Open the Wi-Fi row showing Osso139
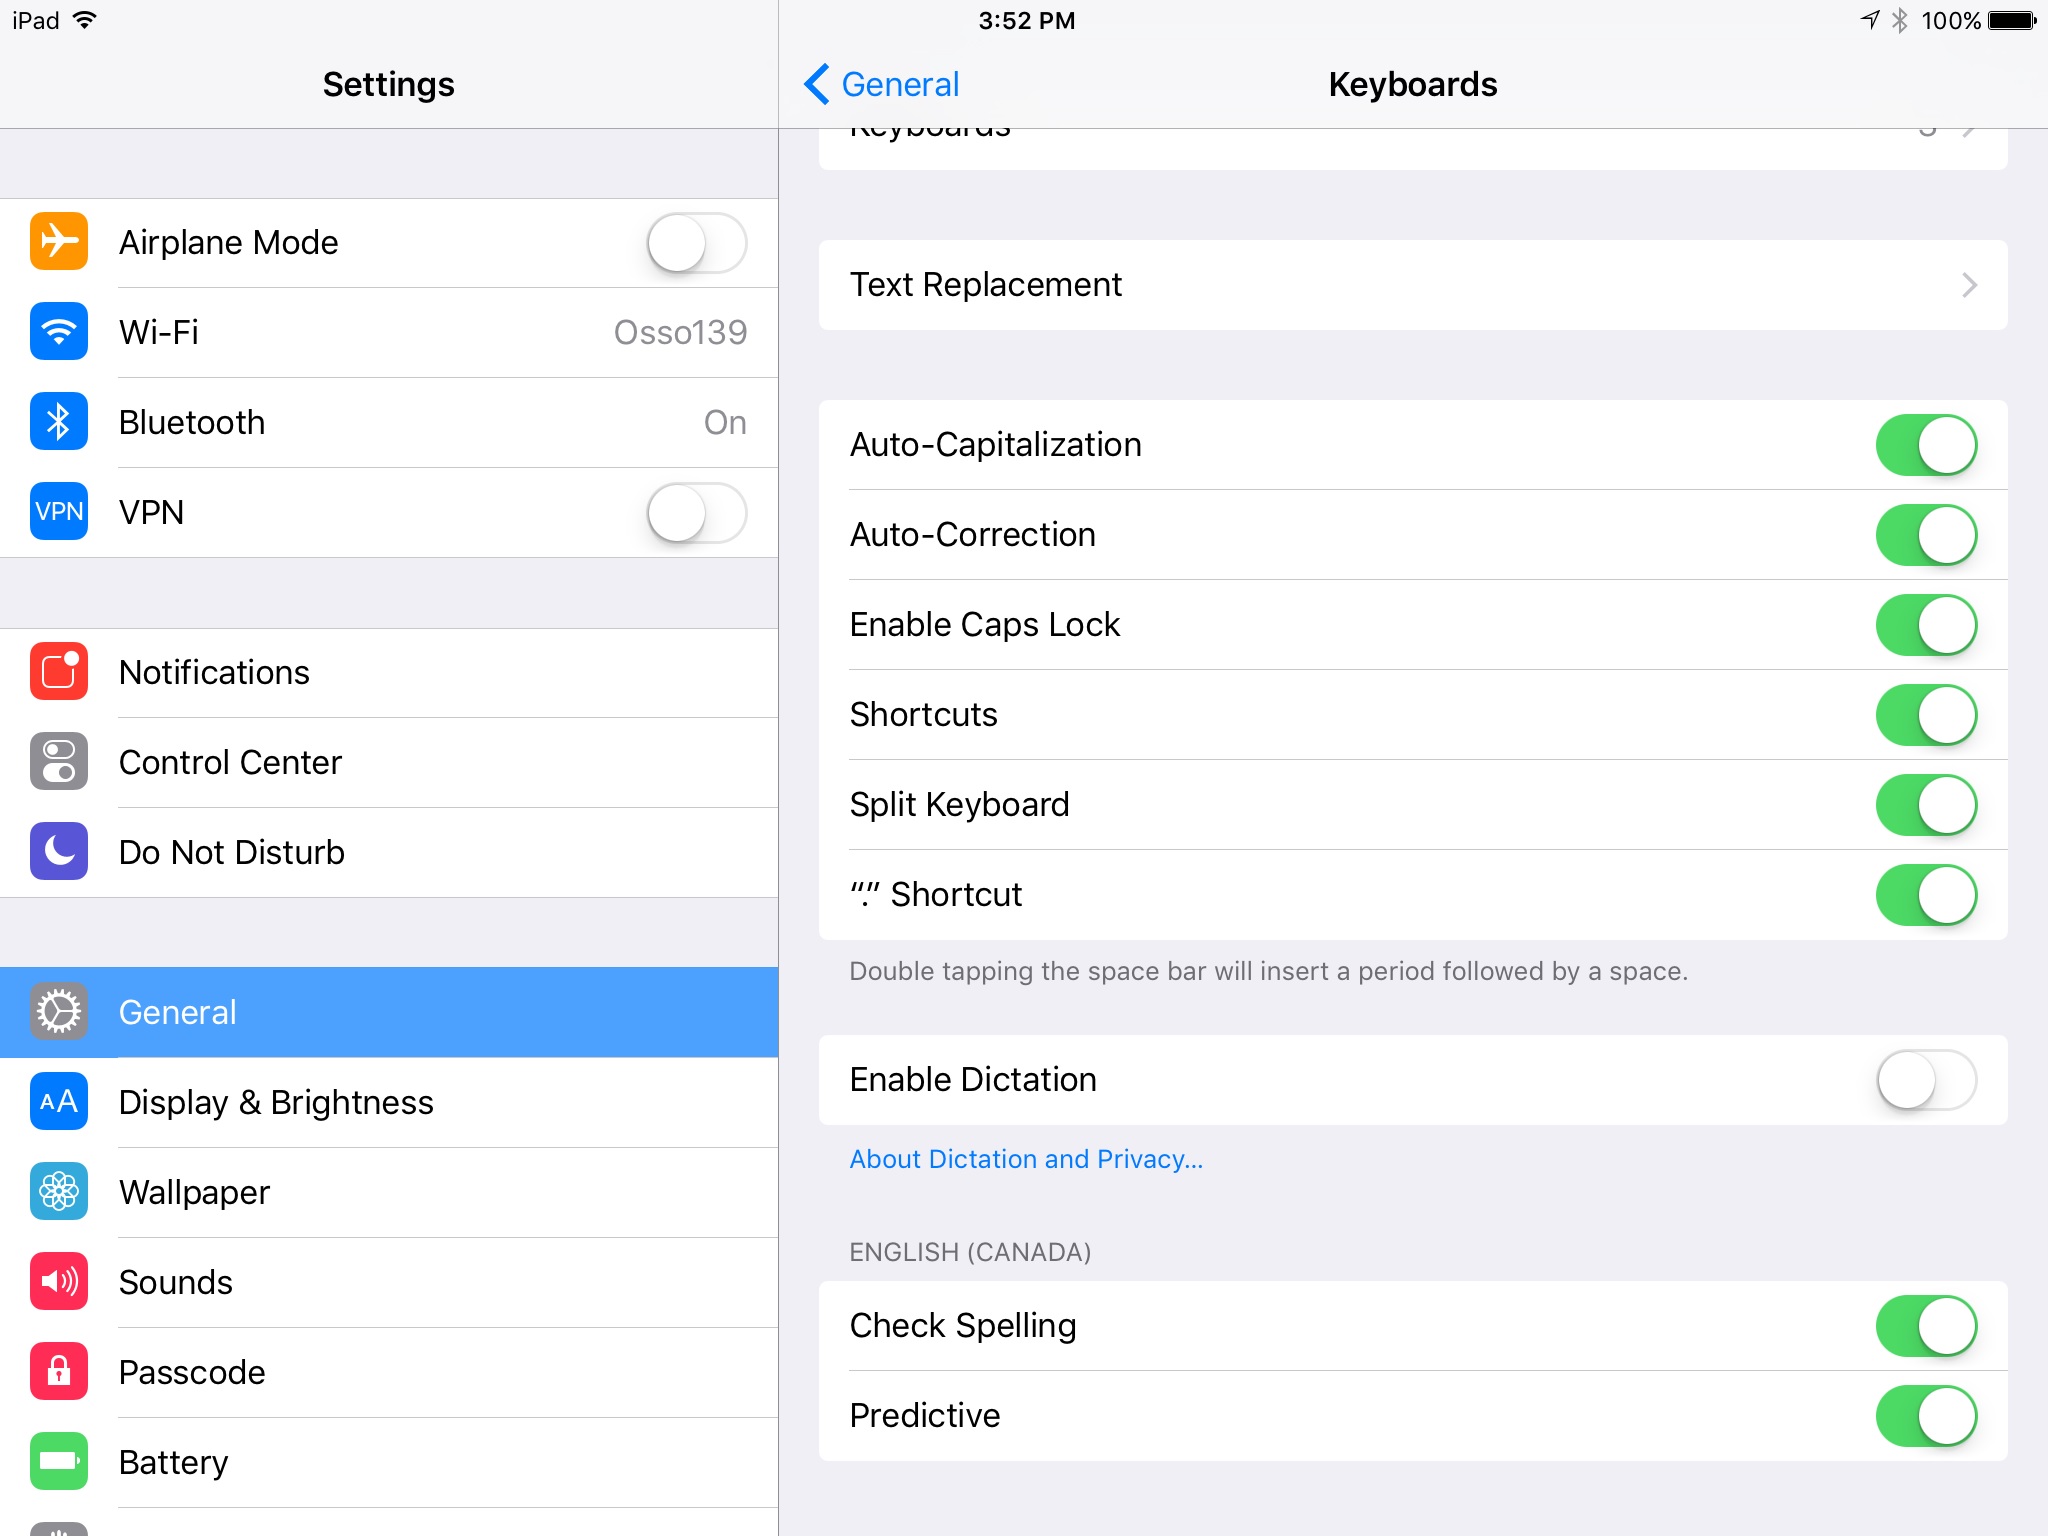Viewport: 2048px width, 1536px height. coord(430,332)
